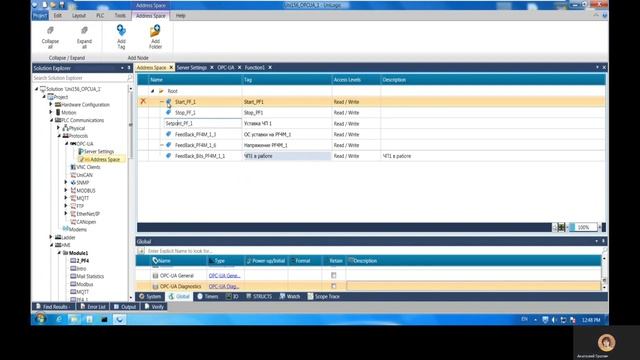Click the volume icon in system tray

554,320
